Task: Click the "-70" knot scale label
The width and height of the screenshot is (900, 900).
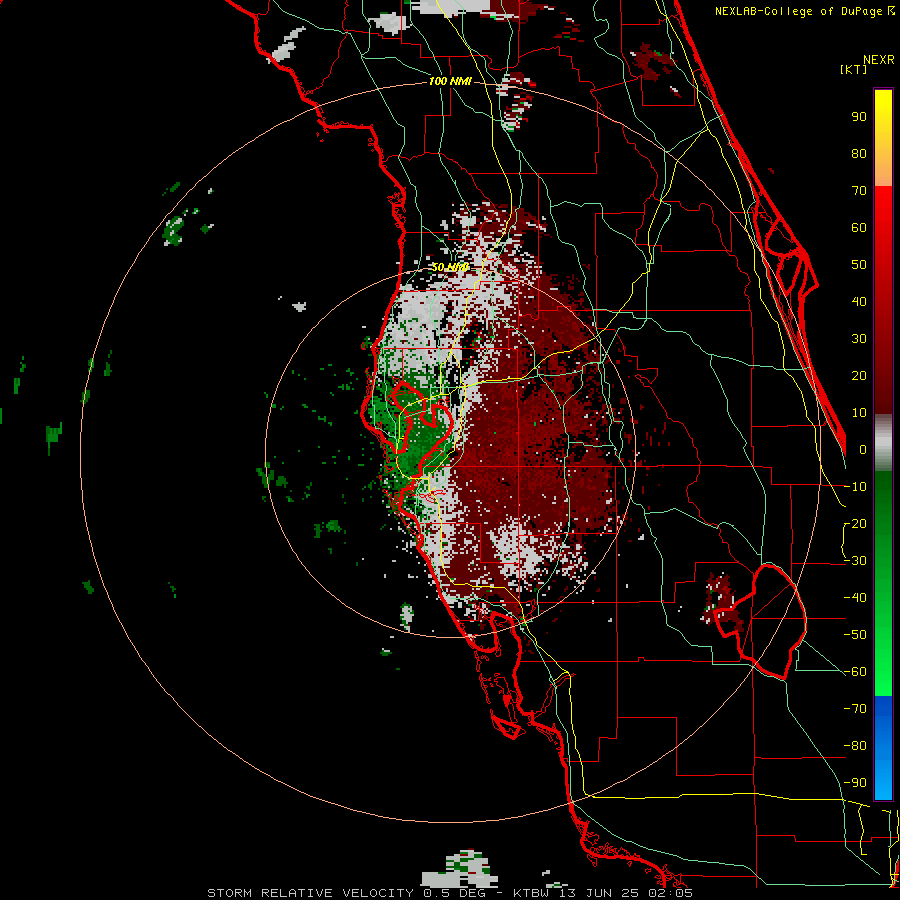Action: 855,709
